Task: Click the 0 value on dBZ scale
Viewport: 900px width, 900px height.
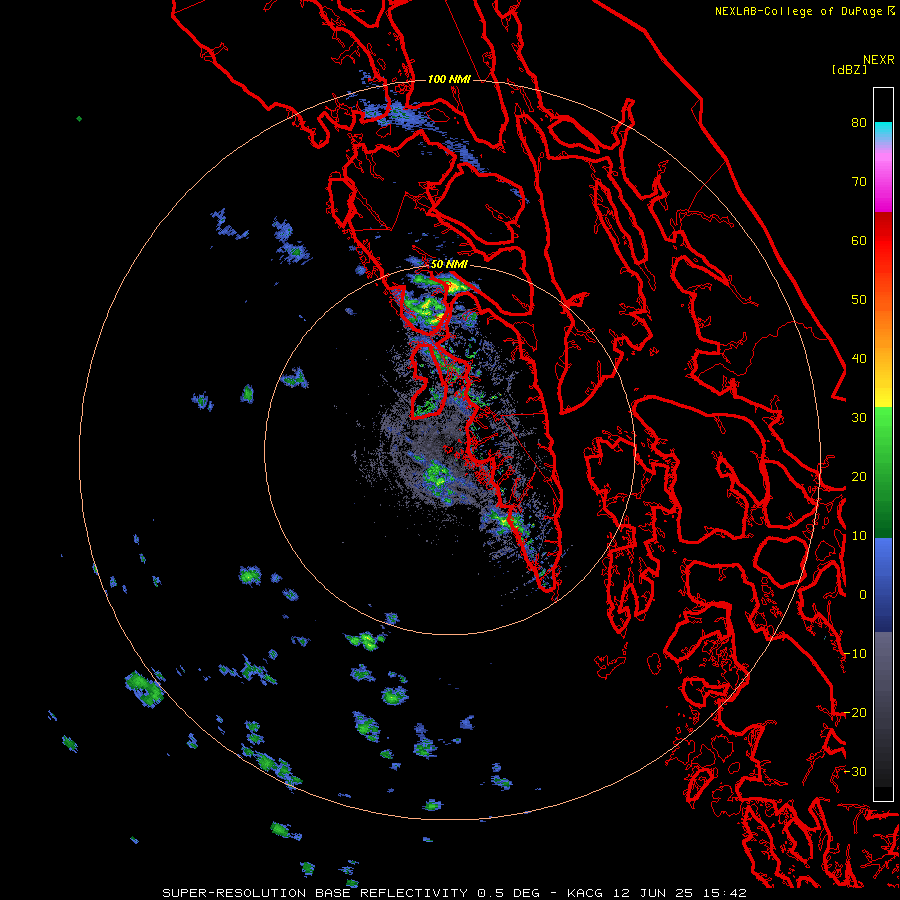Action: [x=863, y=595]
